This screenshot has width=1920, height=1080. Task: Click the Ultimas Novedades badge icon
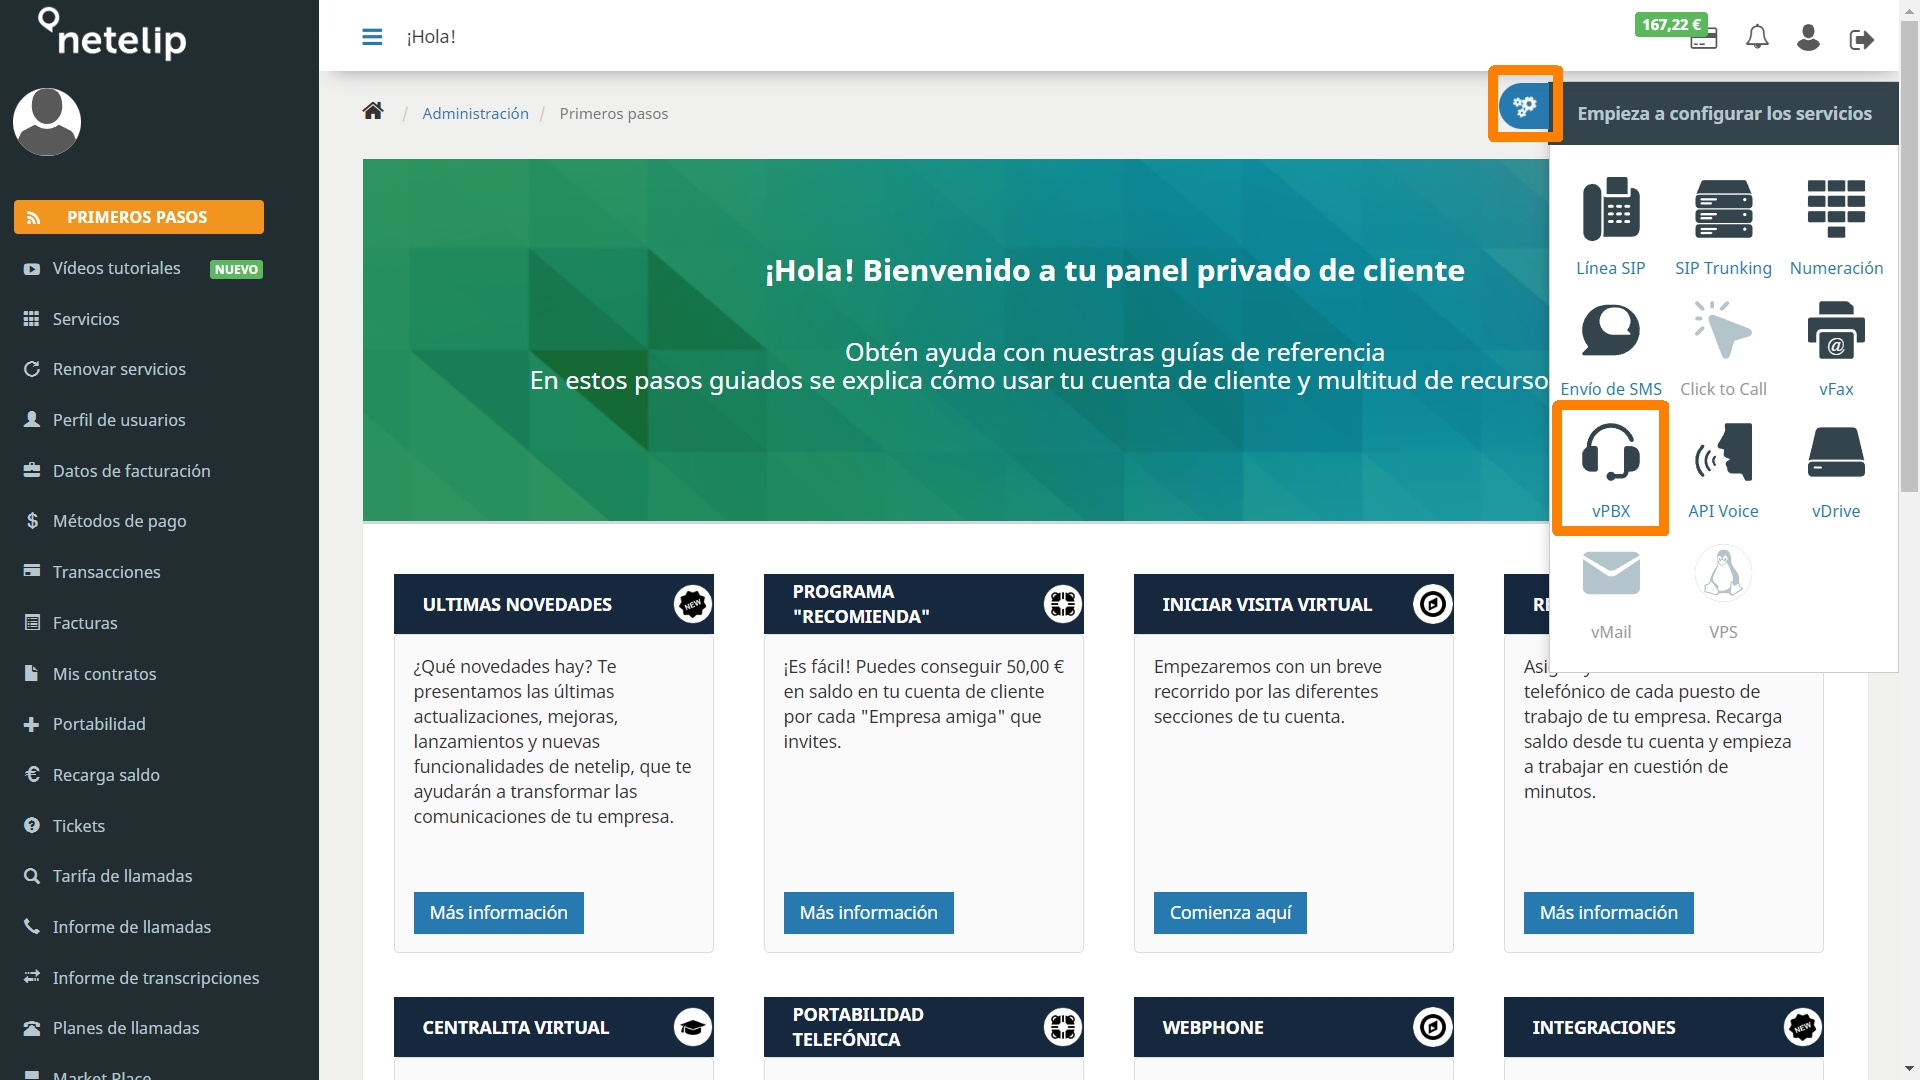pyautogui.click(x=692, y=604)
